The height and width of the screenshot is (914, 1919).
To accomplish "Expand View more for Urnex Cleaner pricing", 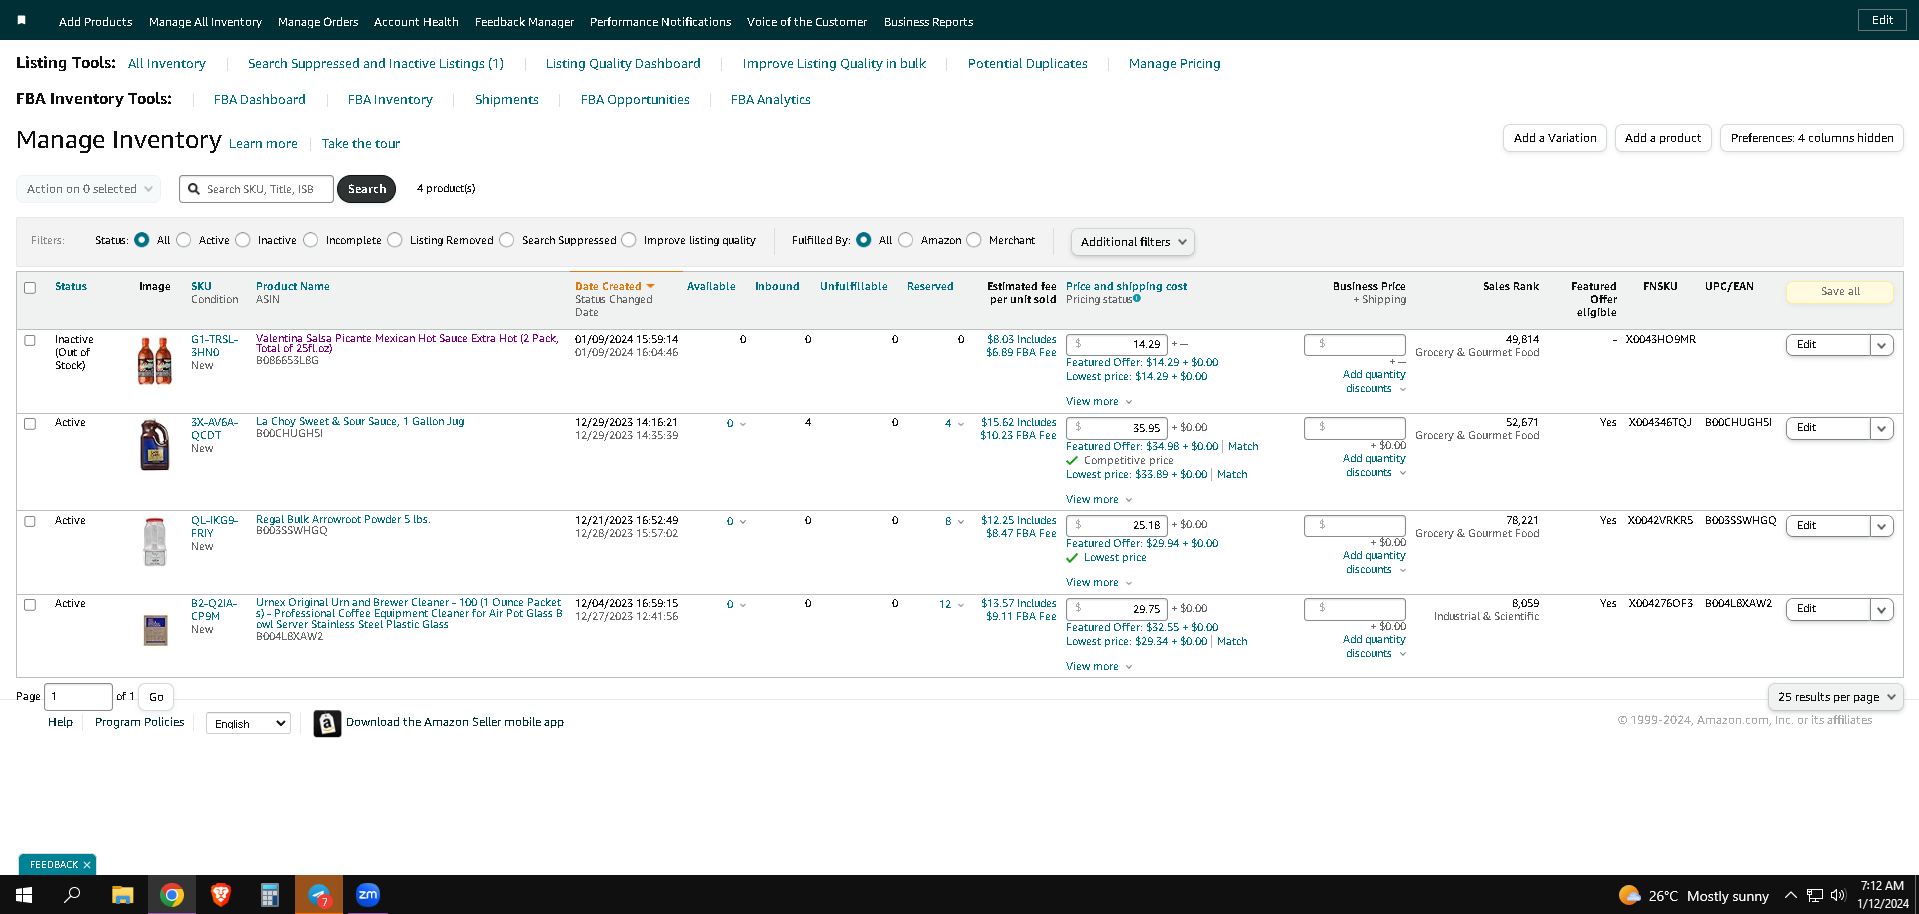I will [x=1099, y=667].
